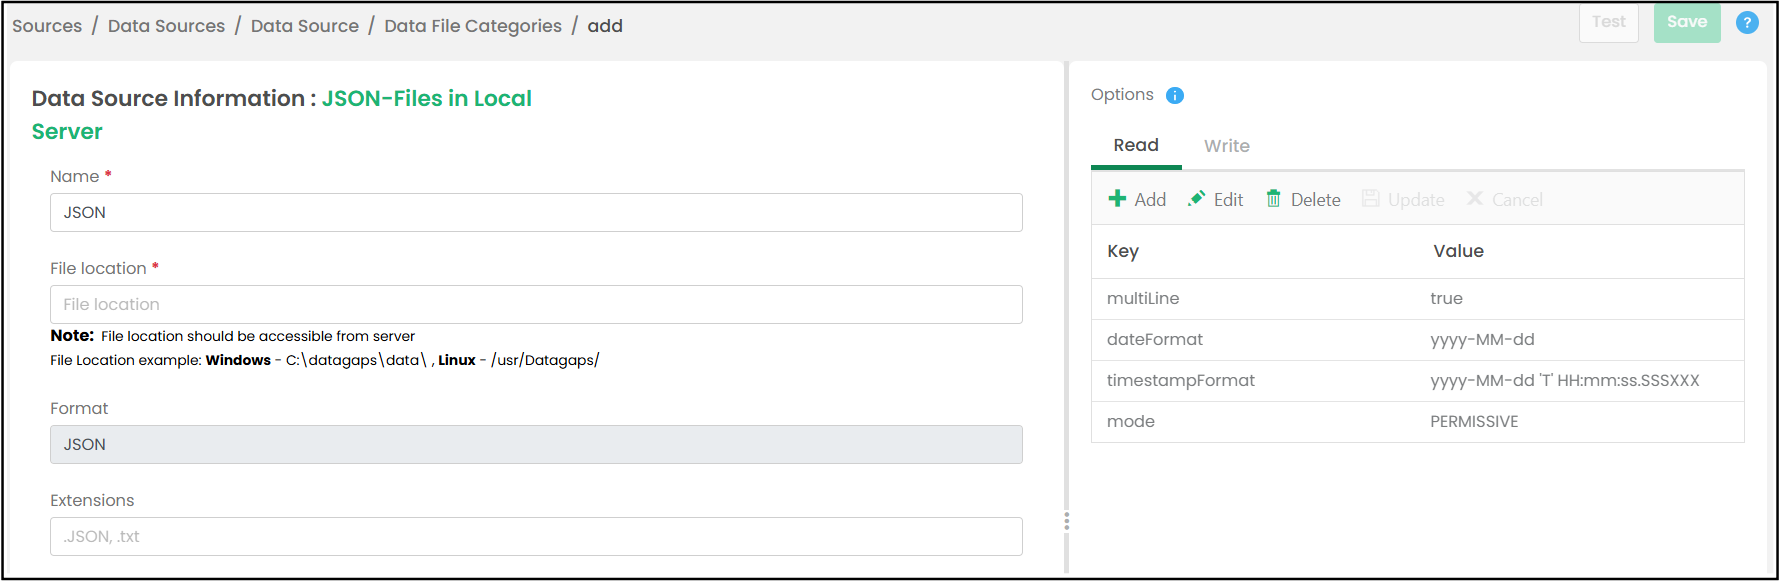The width and height of the screenshot is (1779, 581).
Task: Go to Data Sources breadcrumb
Action: point(167,26)
